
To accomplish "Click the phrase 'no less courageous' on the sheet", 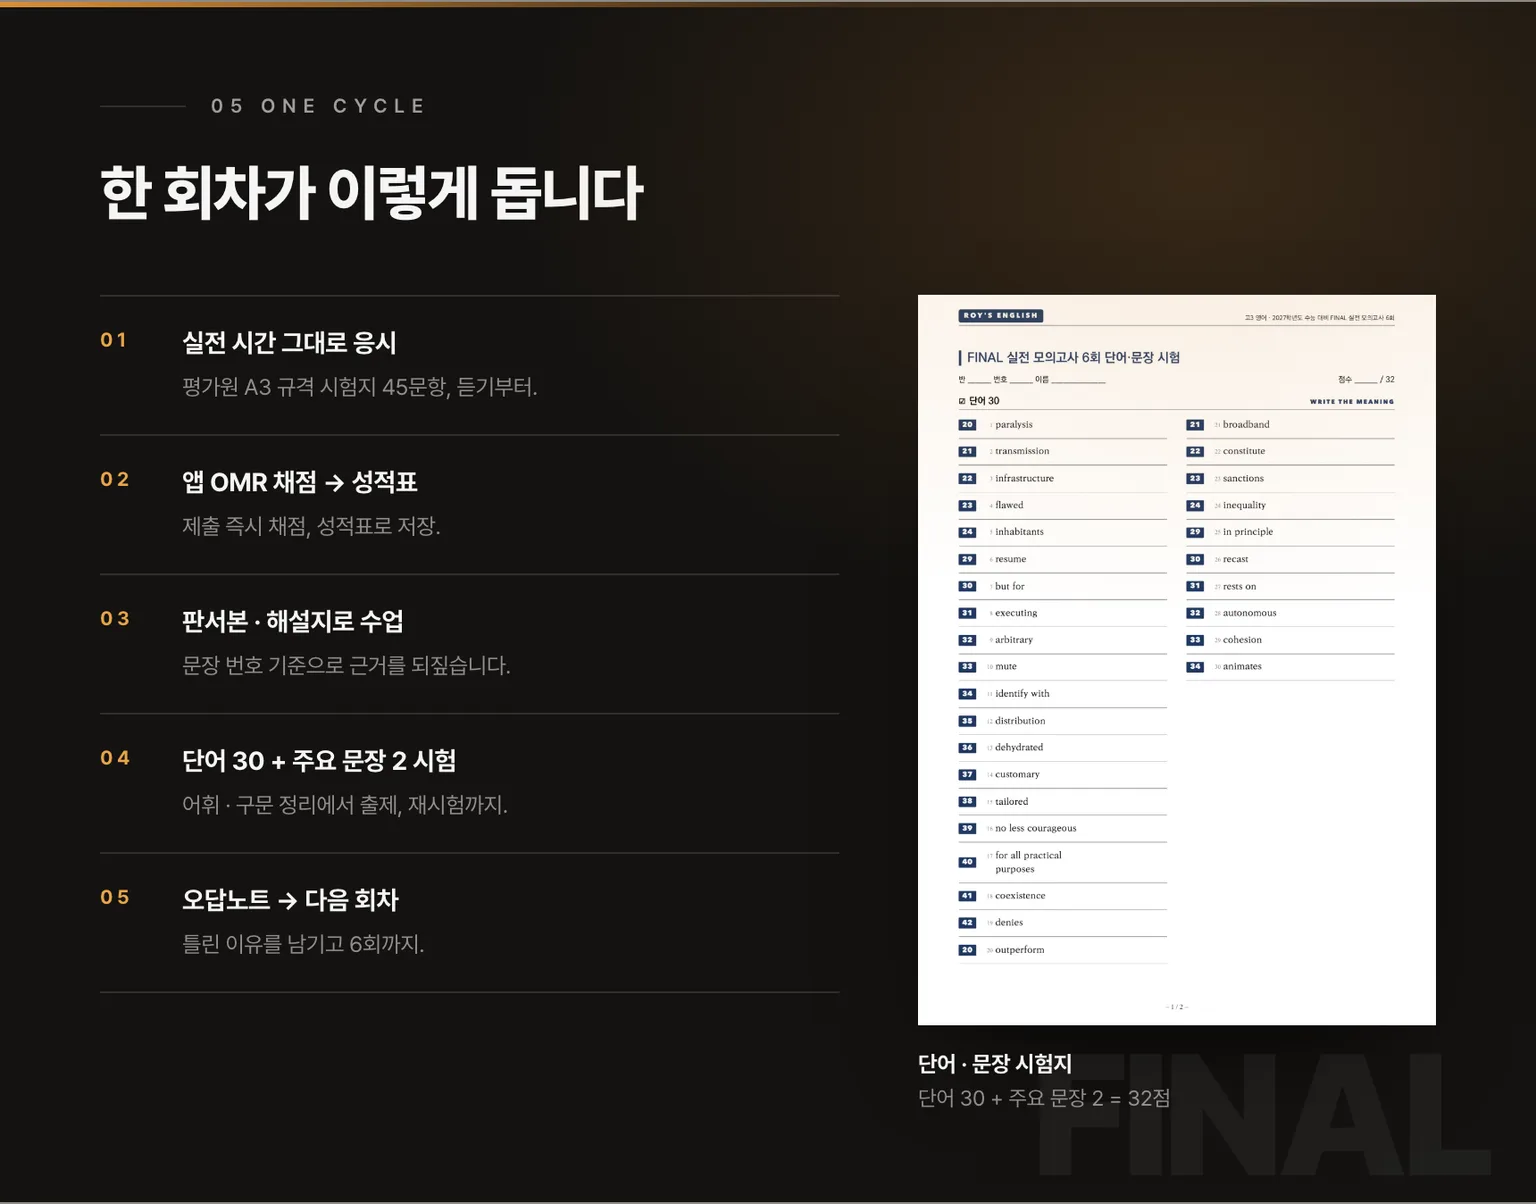I will click(x=1036, y=828).
